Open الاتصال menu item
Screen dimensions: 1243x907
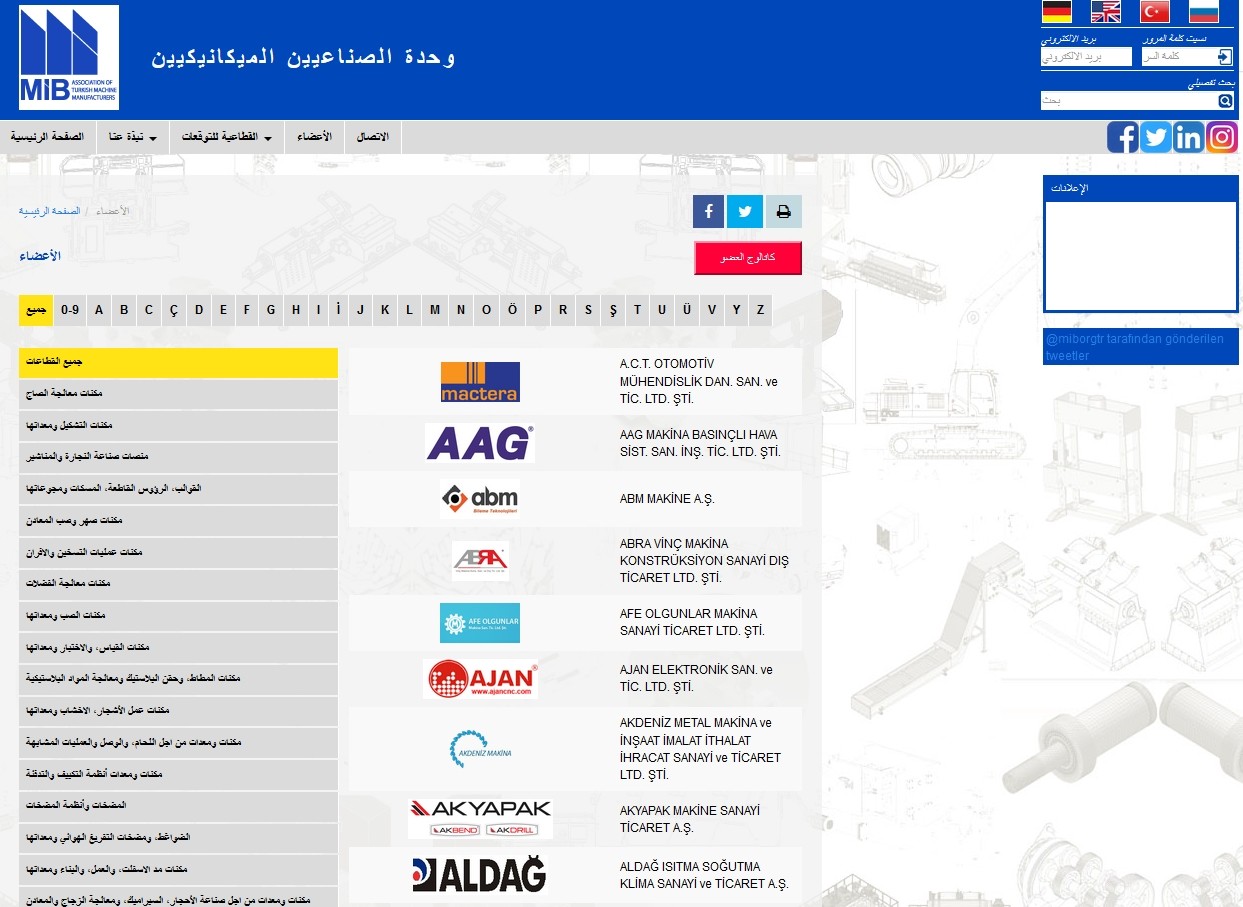(x=373, y=137)
